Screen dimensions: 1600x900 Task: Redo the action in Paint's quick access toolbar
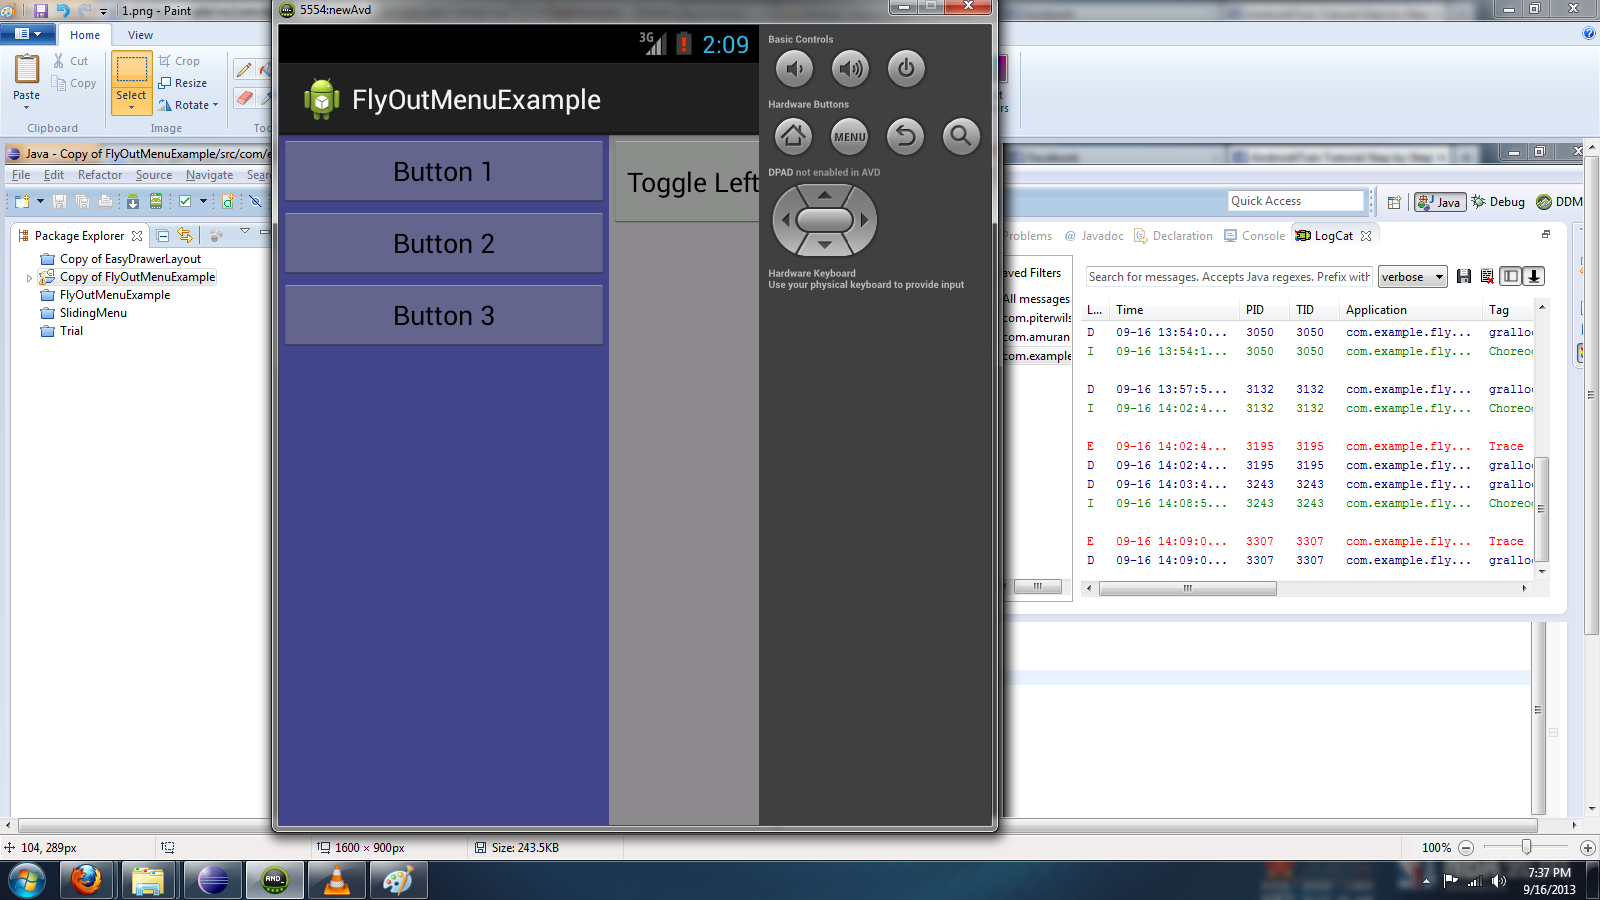tap(85, 10)
